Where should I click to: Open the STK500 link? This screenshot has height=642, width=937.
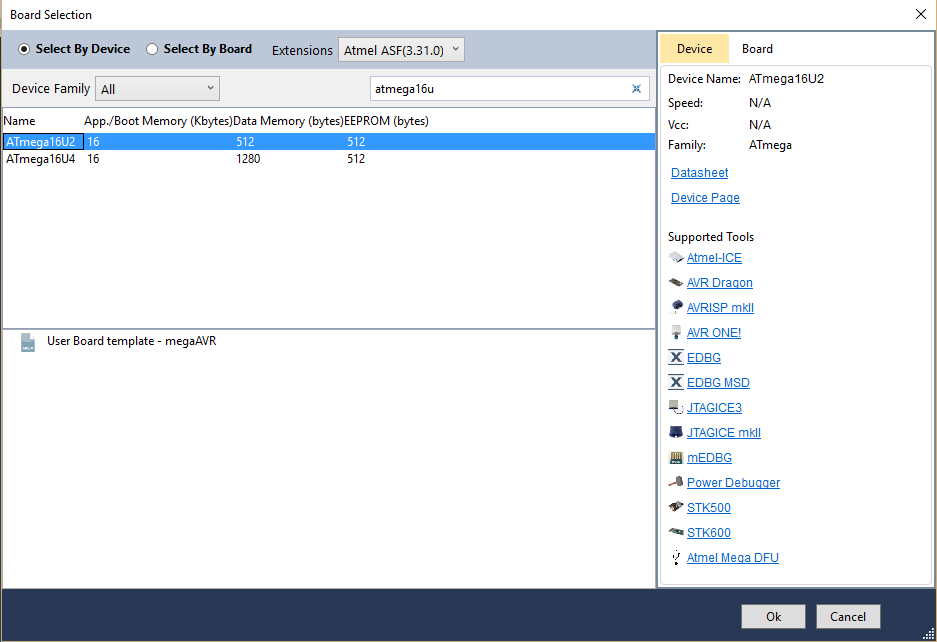click(x=709, y=508)
